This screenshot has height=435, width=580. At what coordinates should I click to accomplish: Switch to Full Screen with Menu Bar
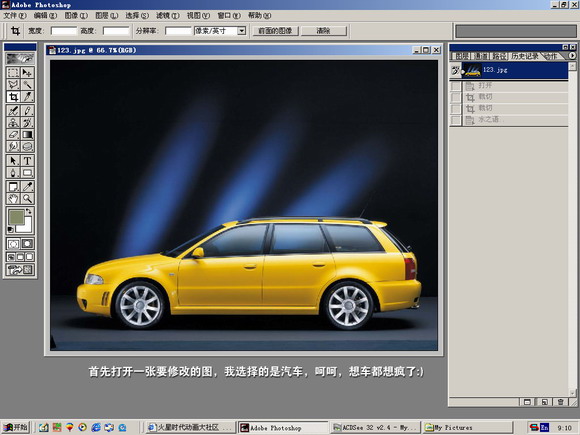(20, 257)
